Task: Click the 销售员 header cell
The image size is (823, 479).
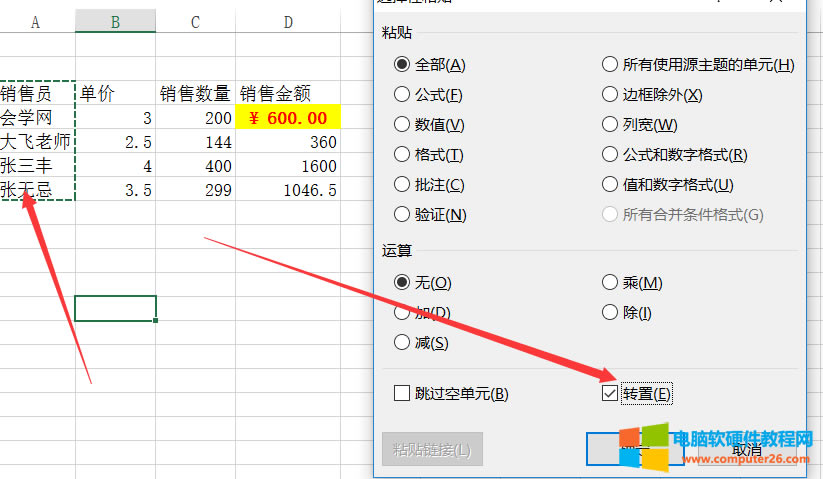Action: click(x=37, y=93)
